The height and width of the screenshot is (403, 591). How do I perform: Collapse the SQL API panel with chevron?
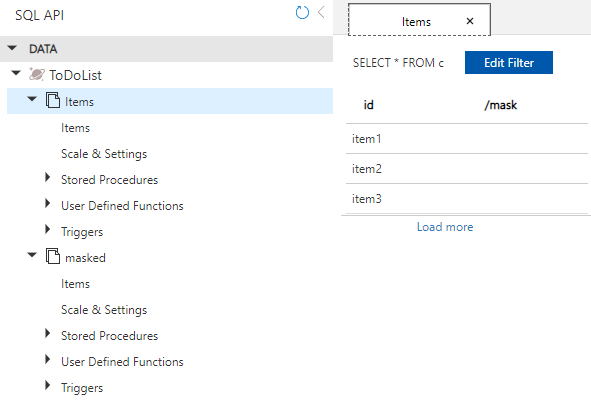[x=321, y=12]
